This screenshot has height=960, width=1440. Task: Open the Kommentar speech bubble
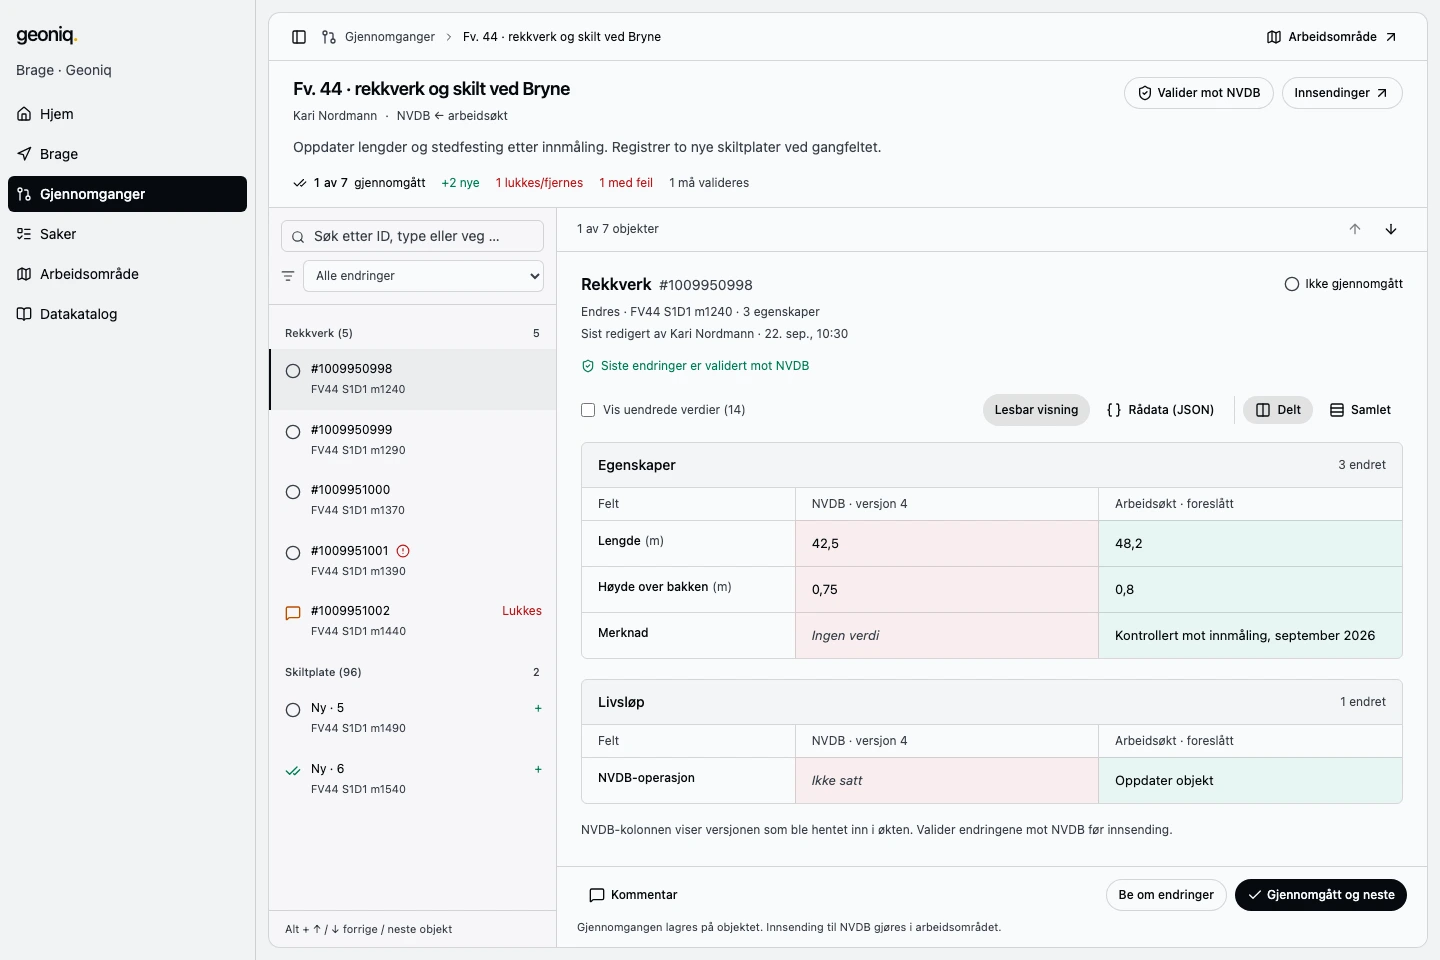tap(597, 895)
